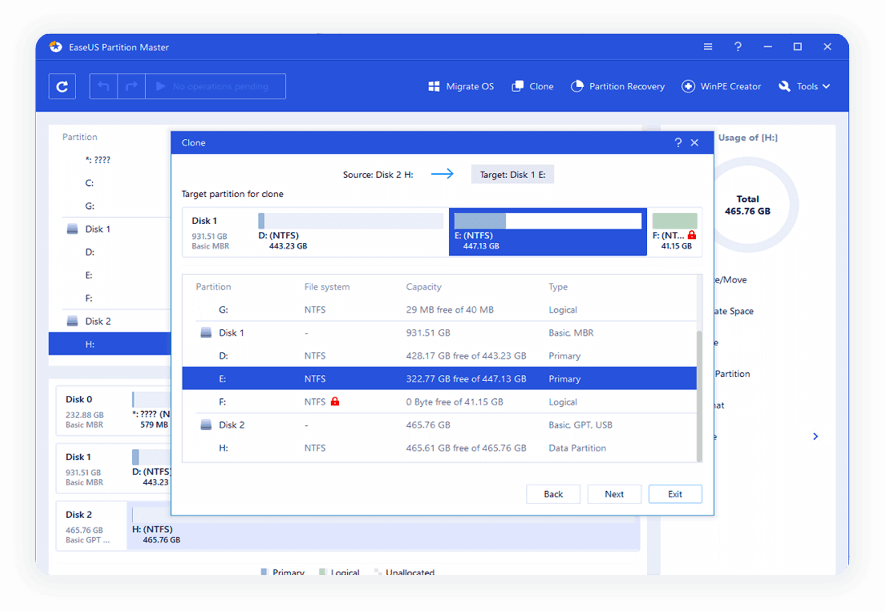Open WinPE Creator
885x612 pixels.
(721, 87)
